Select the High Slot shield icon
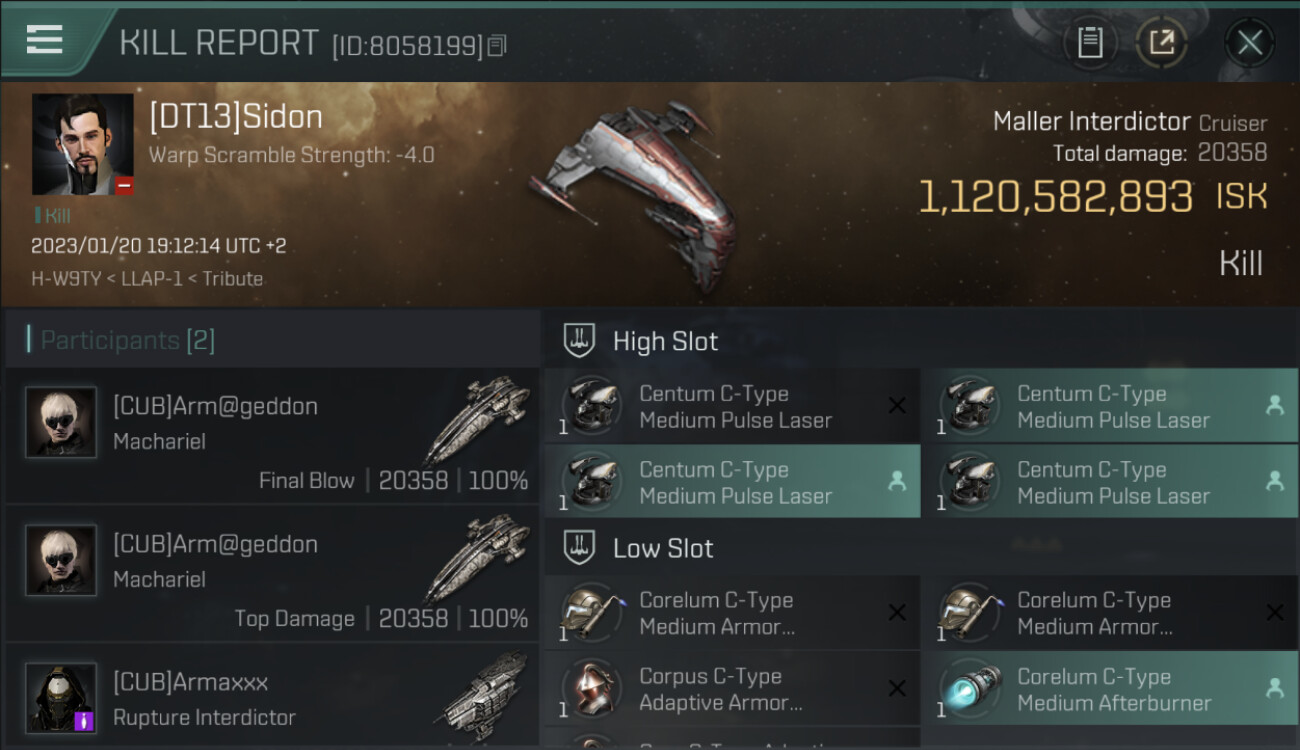This screenshot has width=1300, height=750. click(x=579, y=340)
